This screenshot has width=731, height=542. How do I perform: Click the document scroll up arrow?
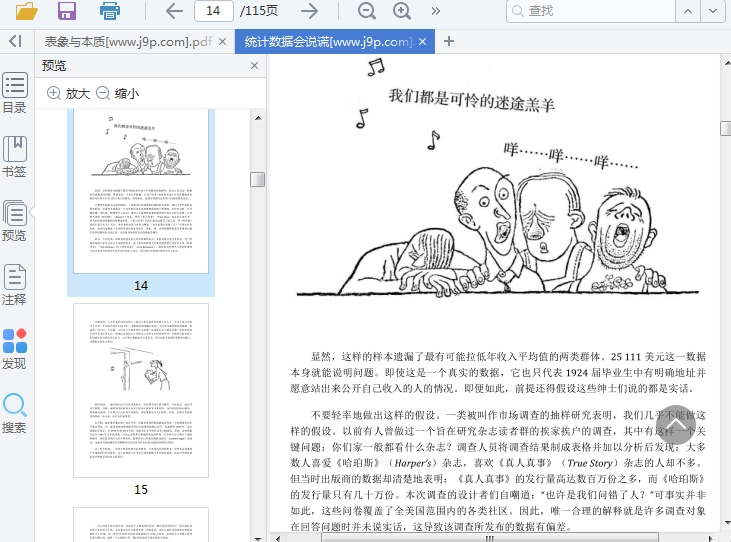pos(726,62)
